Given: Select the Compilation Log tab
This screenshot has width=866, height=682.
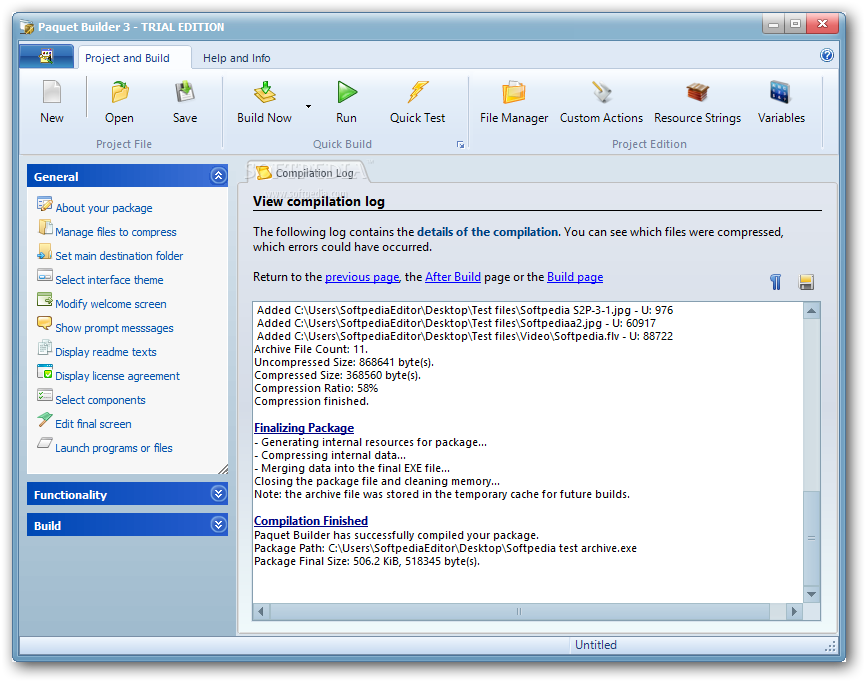Looking at the screenshot, I should pos(307,173).
